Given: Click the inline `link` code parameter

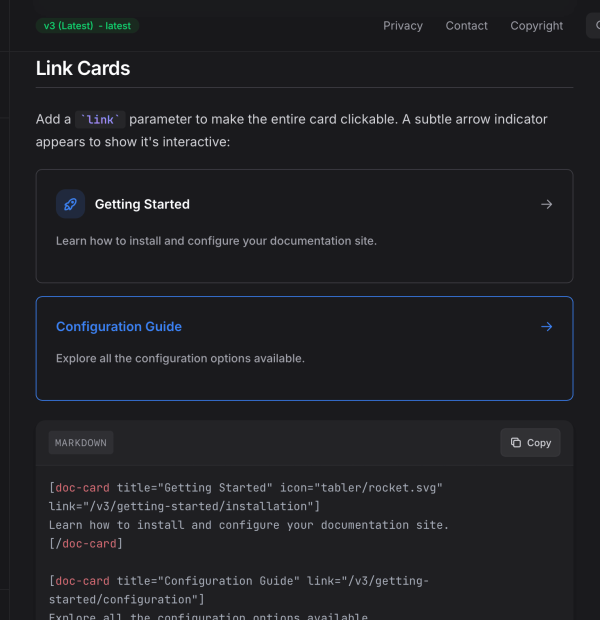Looking at the screenshot, I should pyautogui.click(x=100, y=120).
